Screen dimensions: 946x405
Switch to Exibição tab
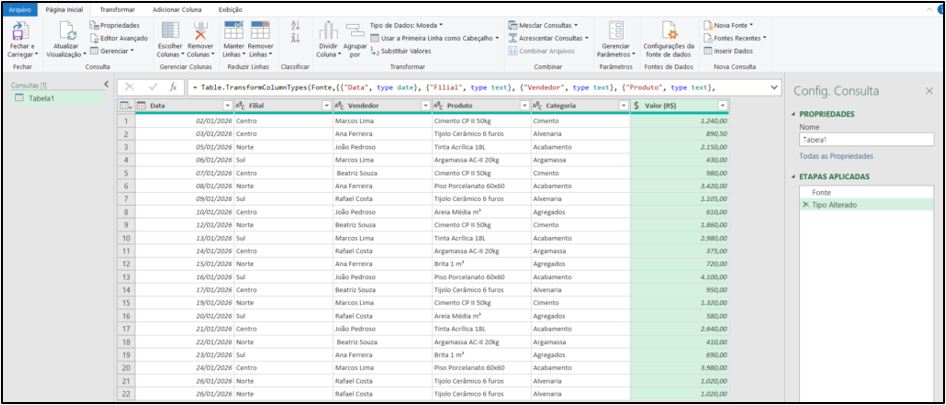point(230,10)
